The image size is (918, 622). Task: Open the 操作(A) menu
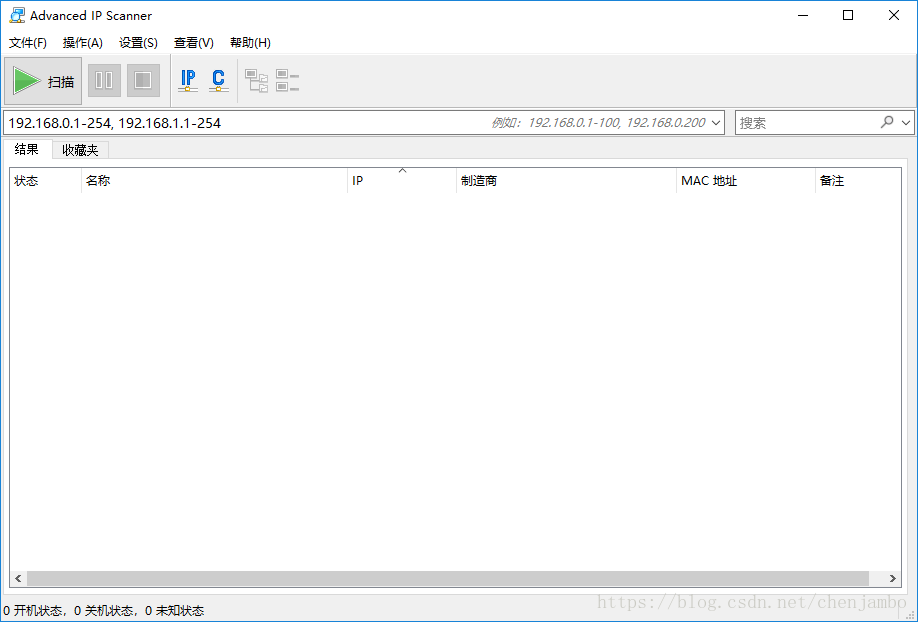[x=83, y=43]
